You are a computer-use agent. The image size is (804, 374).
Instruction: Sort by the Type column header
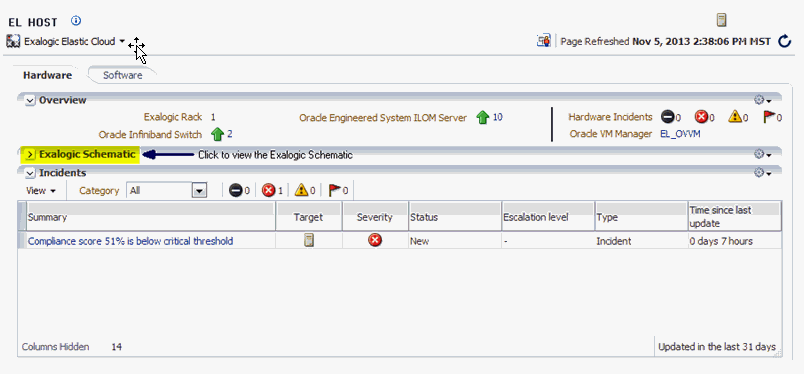click(641, 216)
